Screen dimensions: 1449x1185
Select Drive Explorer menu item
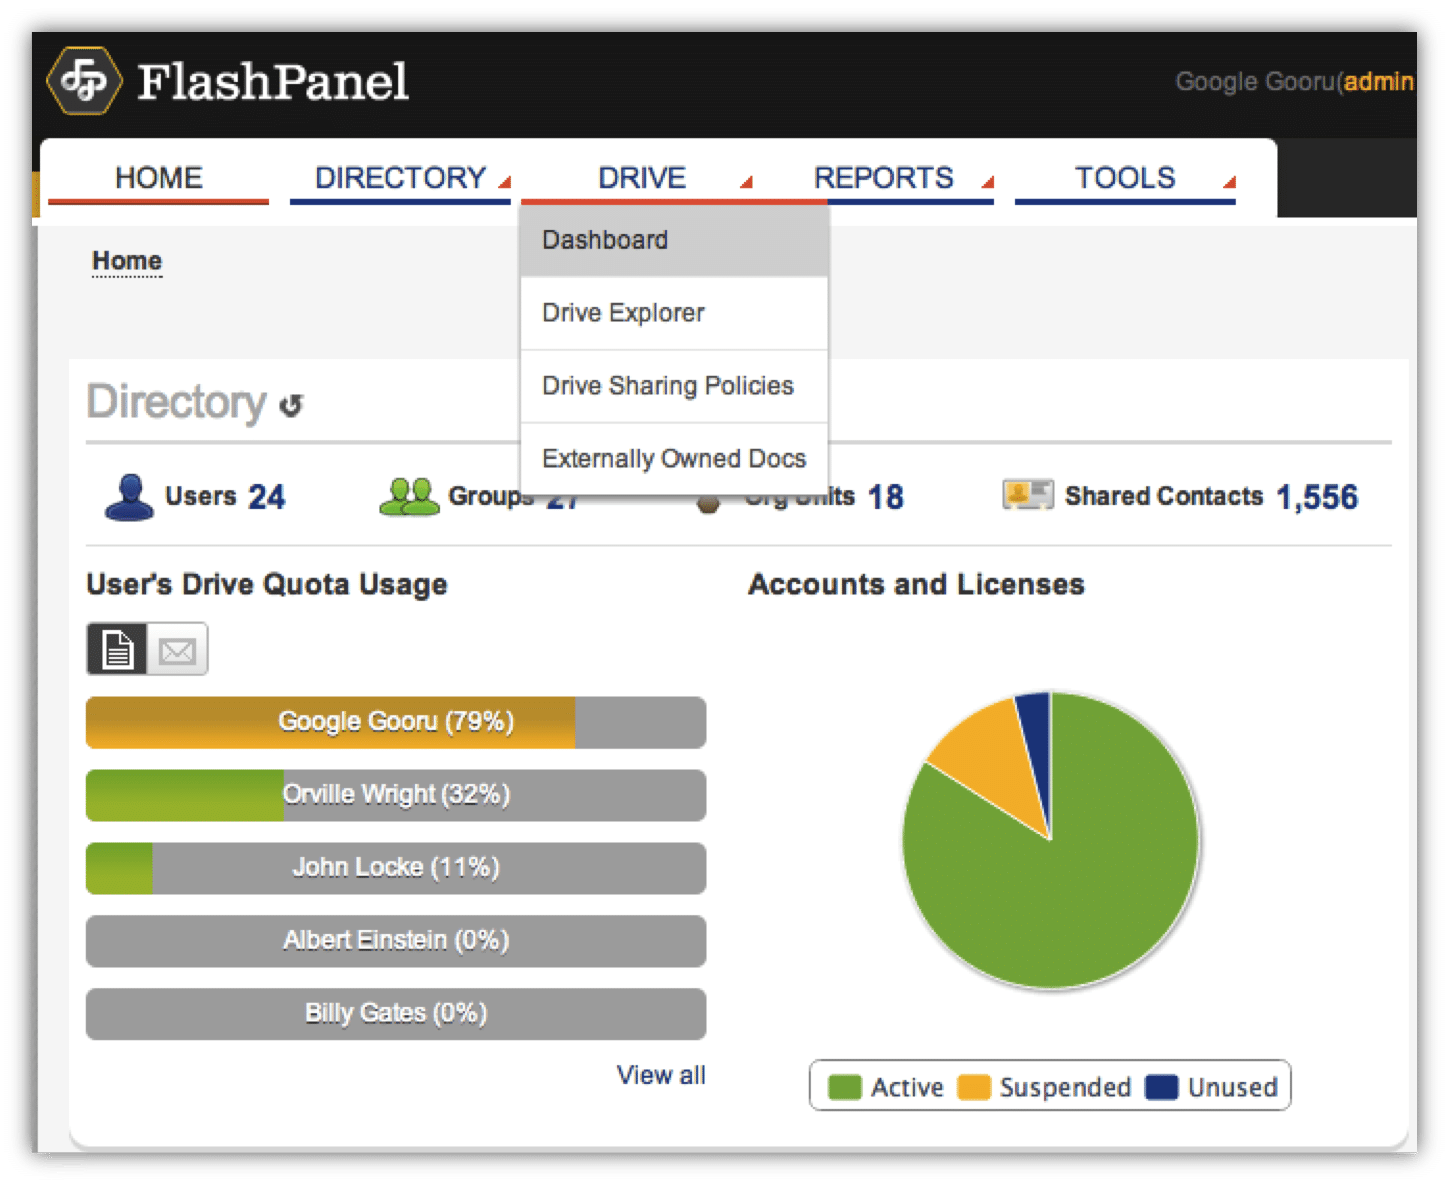(x=674, y=313)
